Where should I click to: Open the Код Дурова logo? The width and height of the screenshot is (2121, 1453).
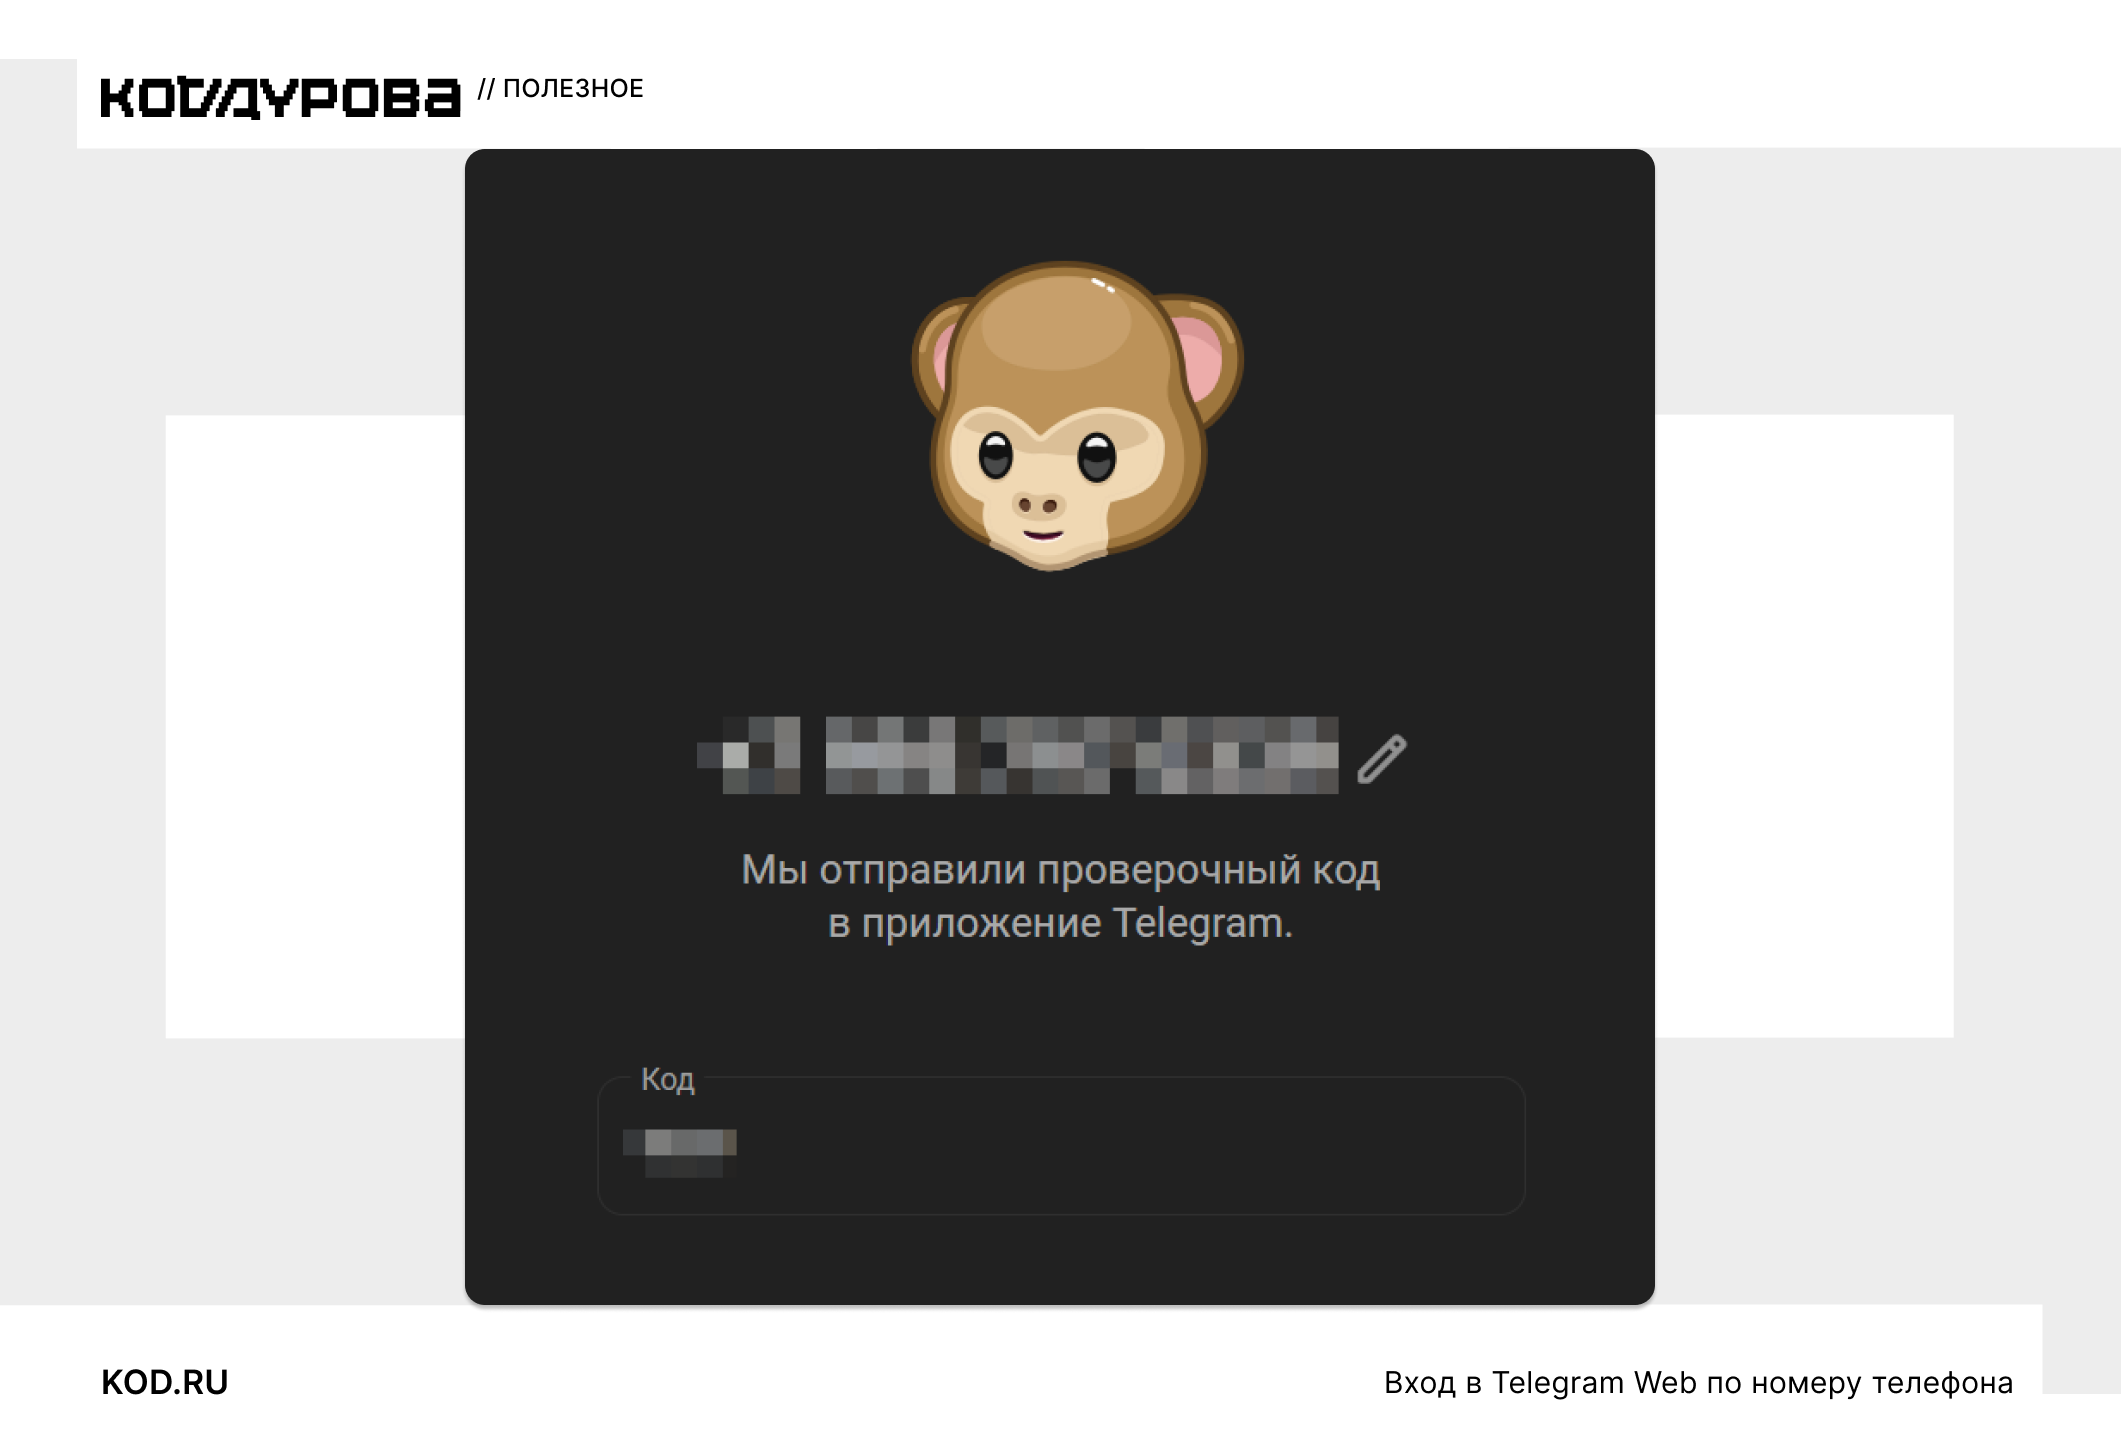[x=280, y=98]
